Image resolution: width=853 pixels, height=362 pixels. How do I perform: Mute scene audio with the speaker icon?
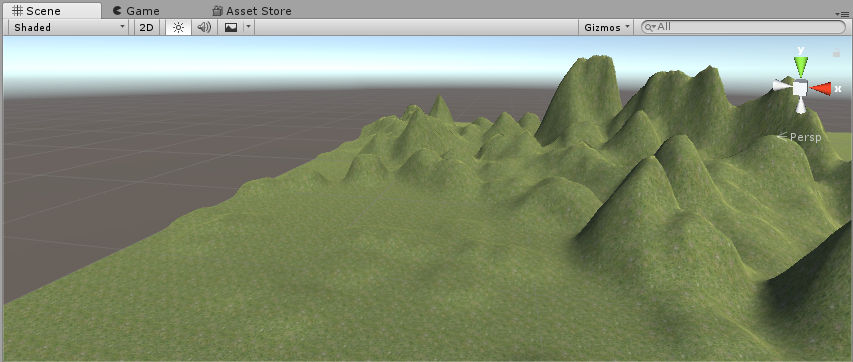[x=204, y=27]
